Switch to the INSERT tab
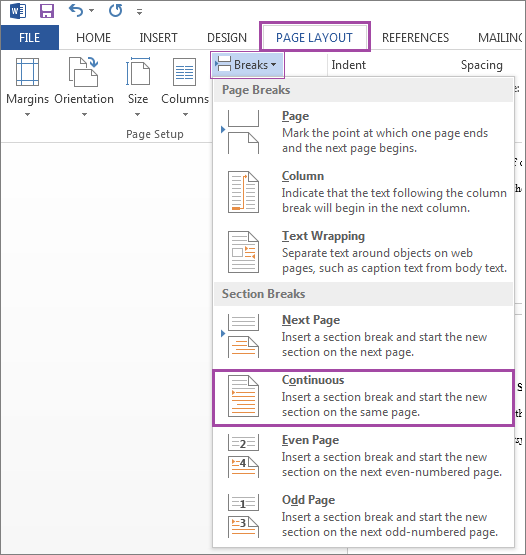The image size is (526, 555). [x=158, y=38]
